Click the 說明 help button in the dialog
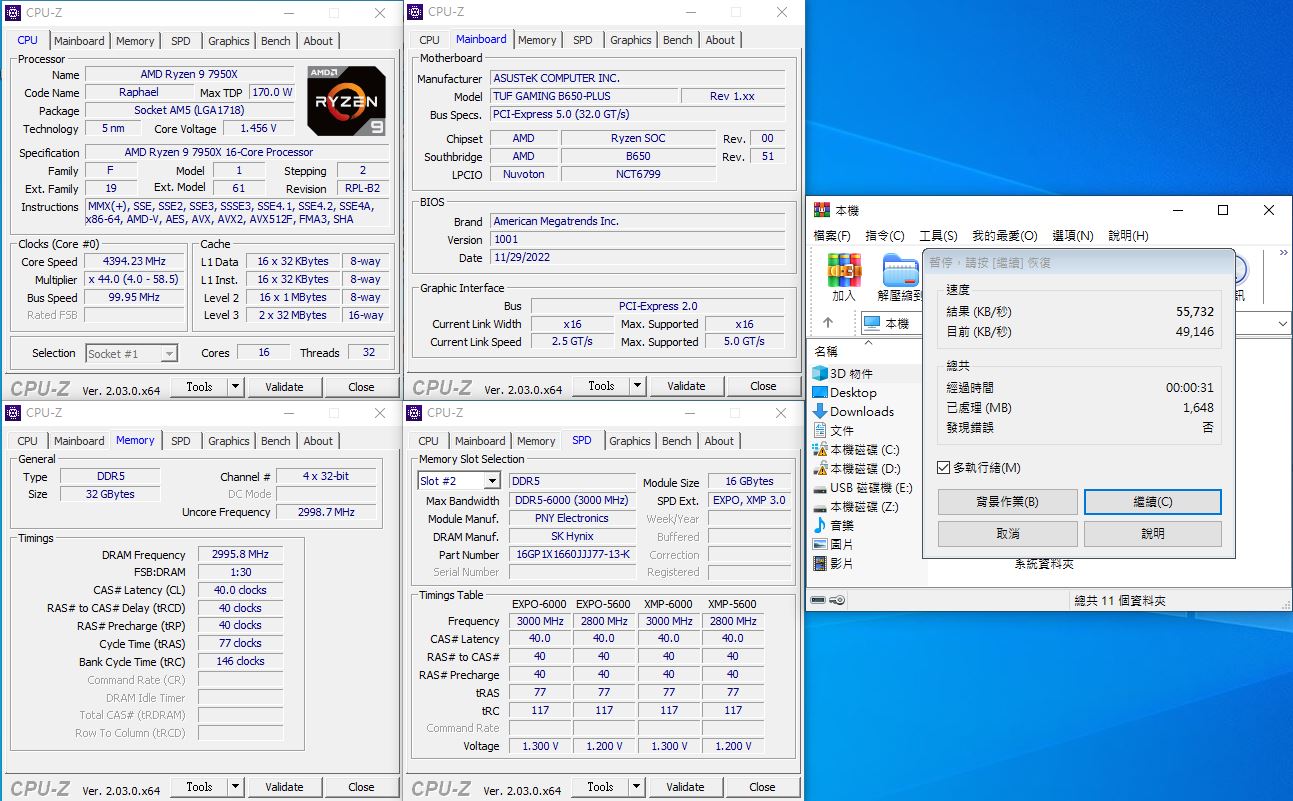This screenshot has width=1293, height=801. pyautogui.click(x=1153, y=534)
